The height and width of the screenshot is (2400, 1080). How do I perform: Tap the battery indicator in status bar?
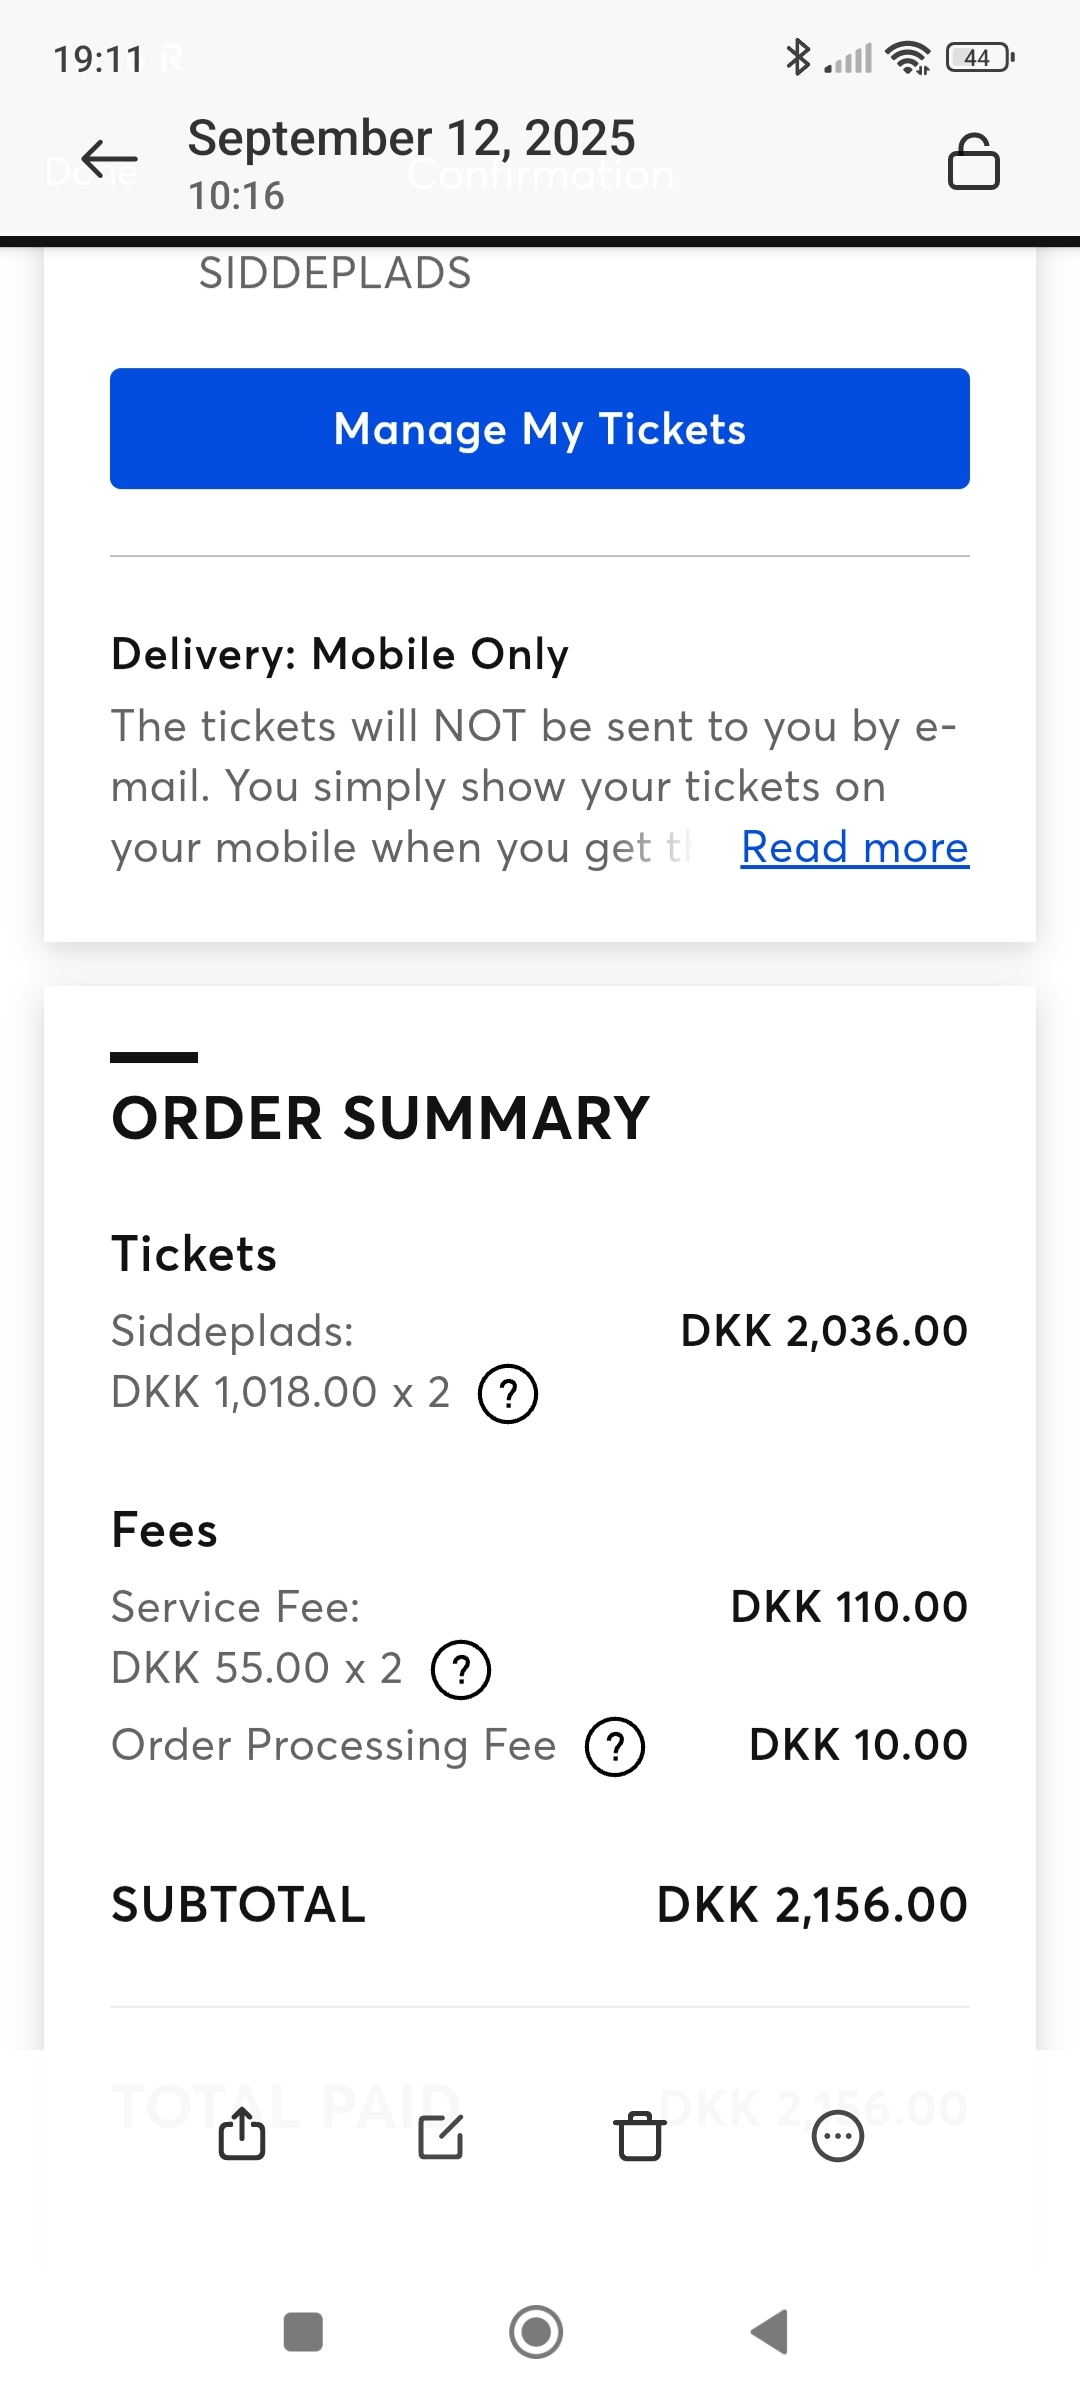979,58
